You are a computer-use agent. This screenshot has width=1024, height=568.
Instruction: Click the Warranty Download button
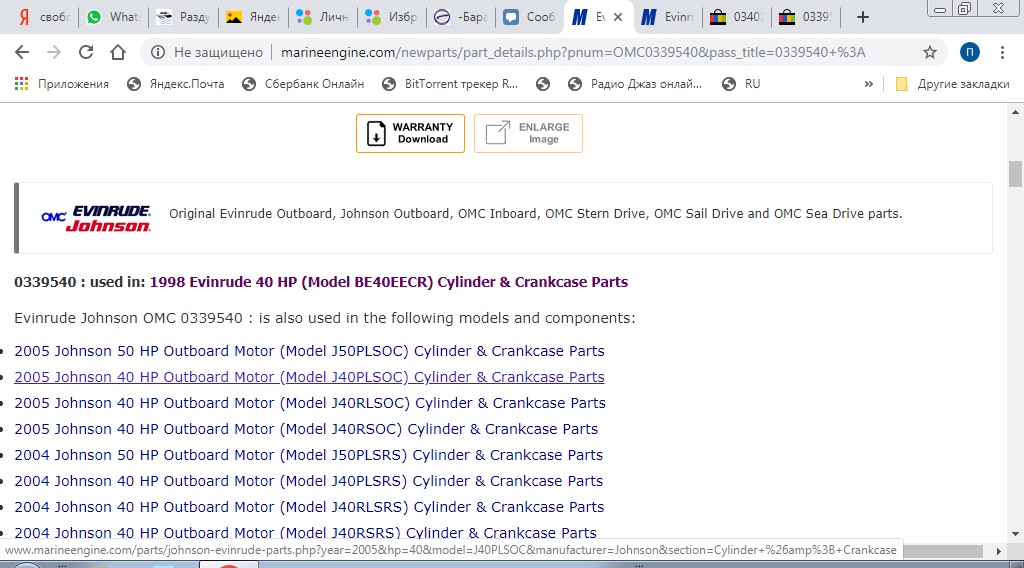point(410,133)
